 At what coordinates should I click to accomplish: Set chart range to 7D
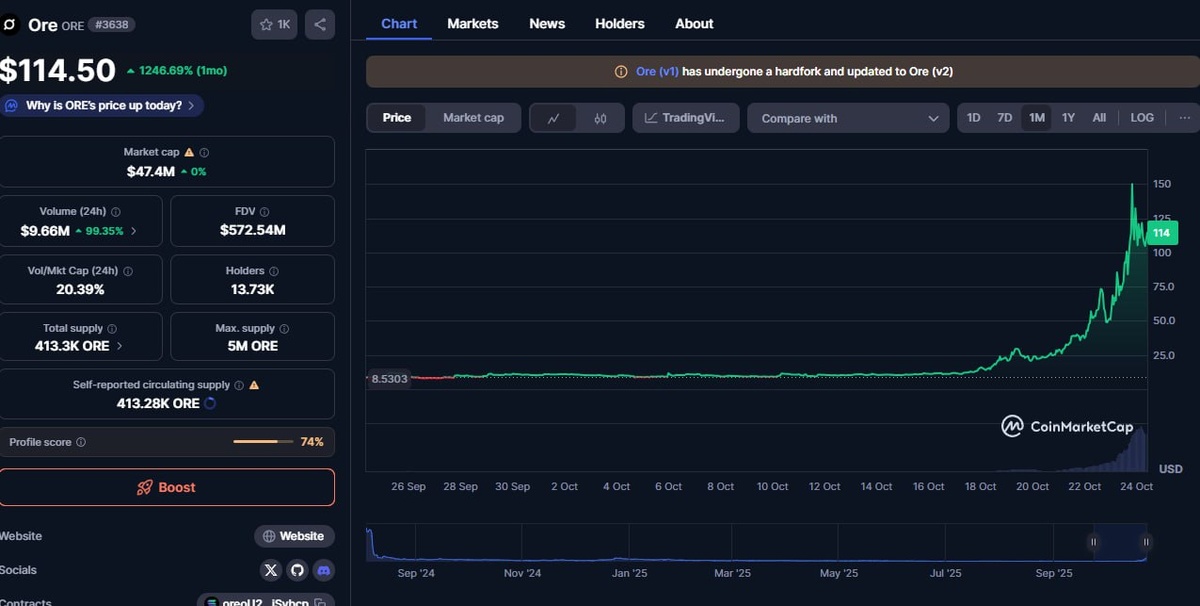[x=1005, y=118]
